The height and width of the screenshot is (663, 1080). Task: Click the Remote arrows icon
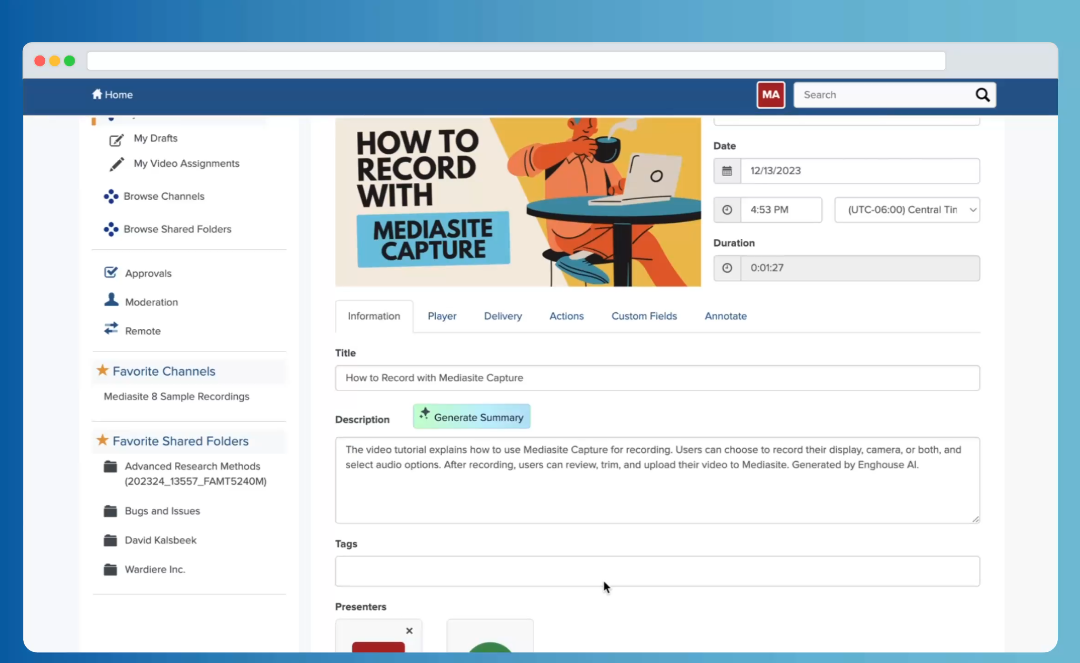[111, 328]
